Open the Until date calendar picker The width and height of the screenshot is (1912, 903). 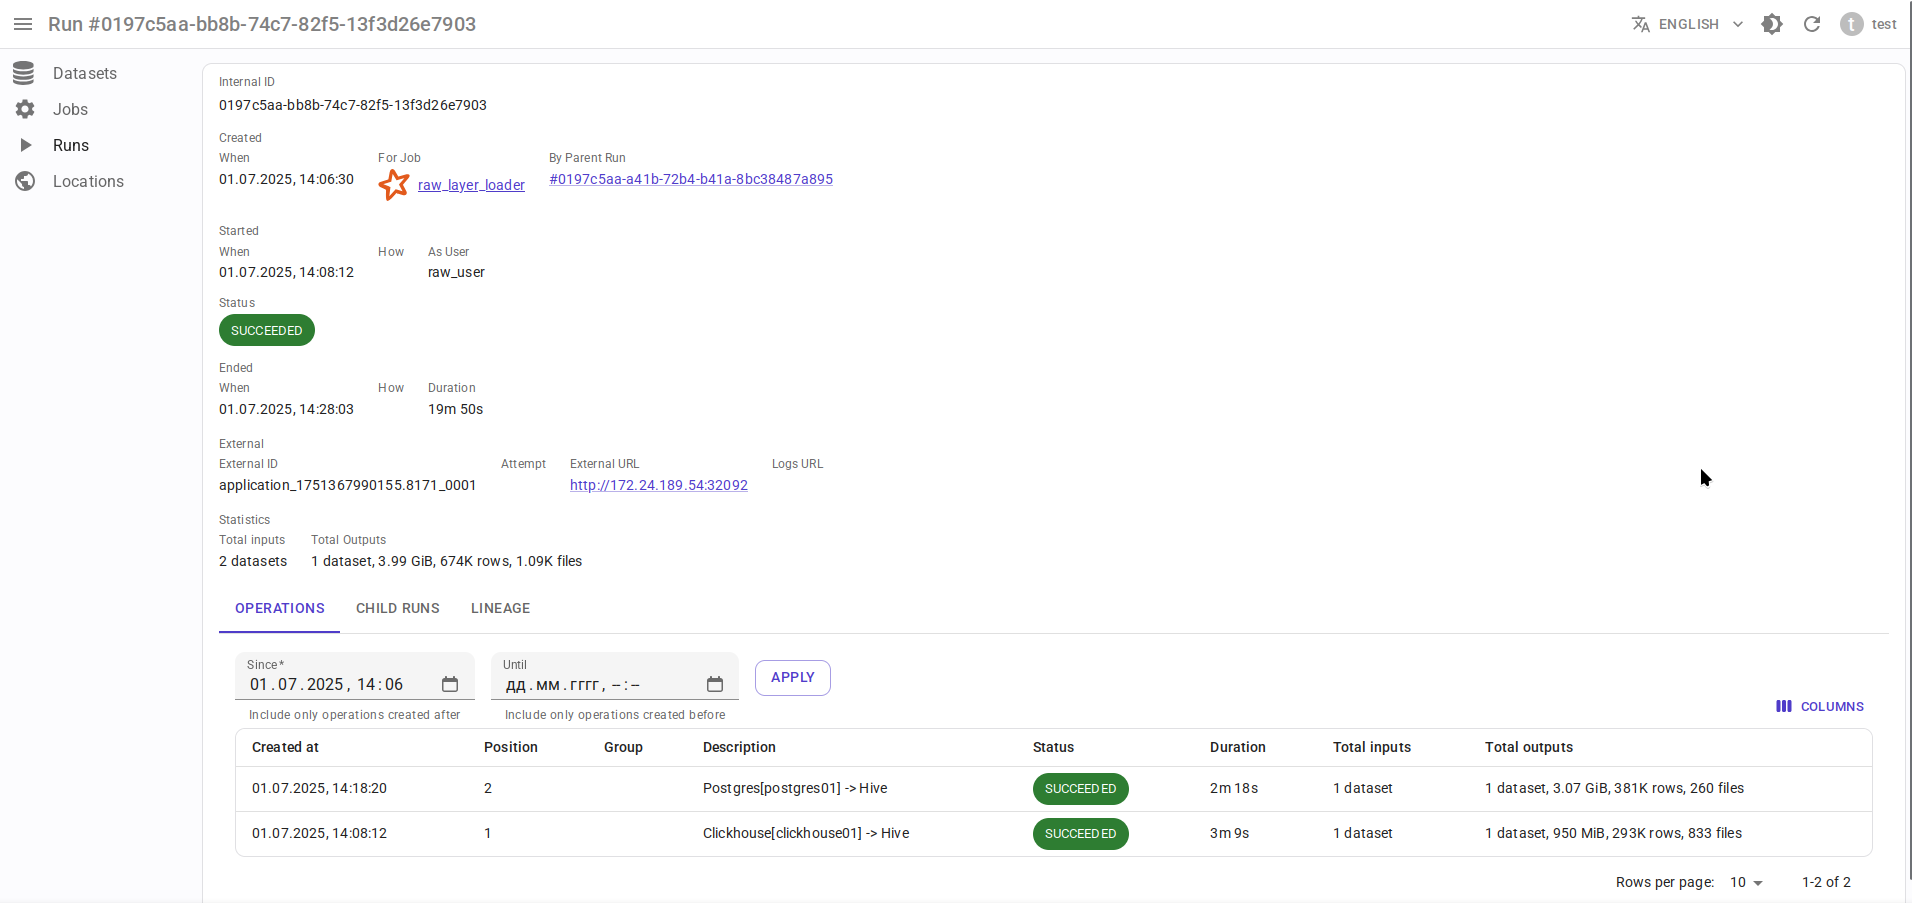pyautogui.click(x=714, y=684)
